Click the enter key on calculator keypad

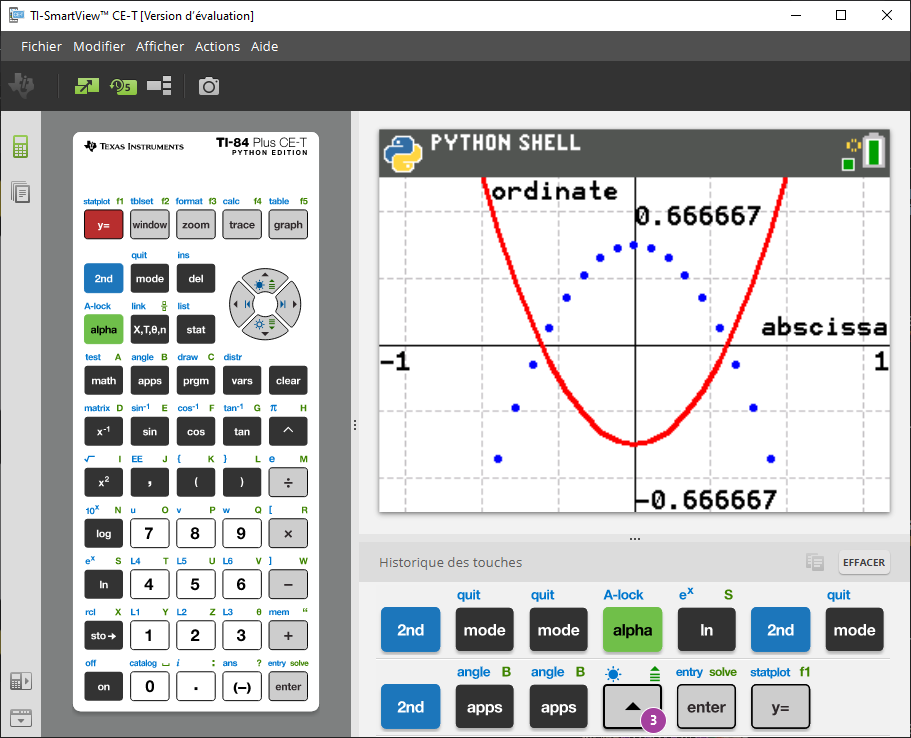[x=288, y=686]
